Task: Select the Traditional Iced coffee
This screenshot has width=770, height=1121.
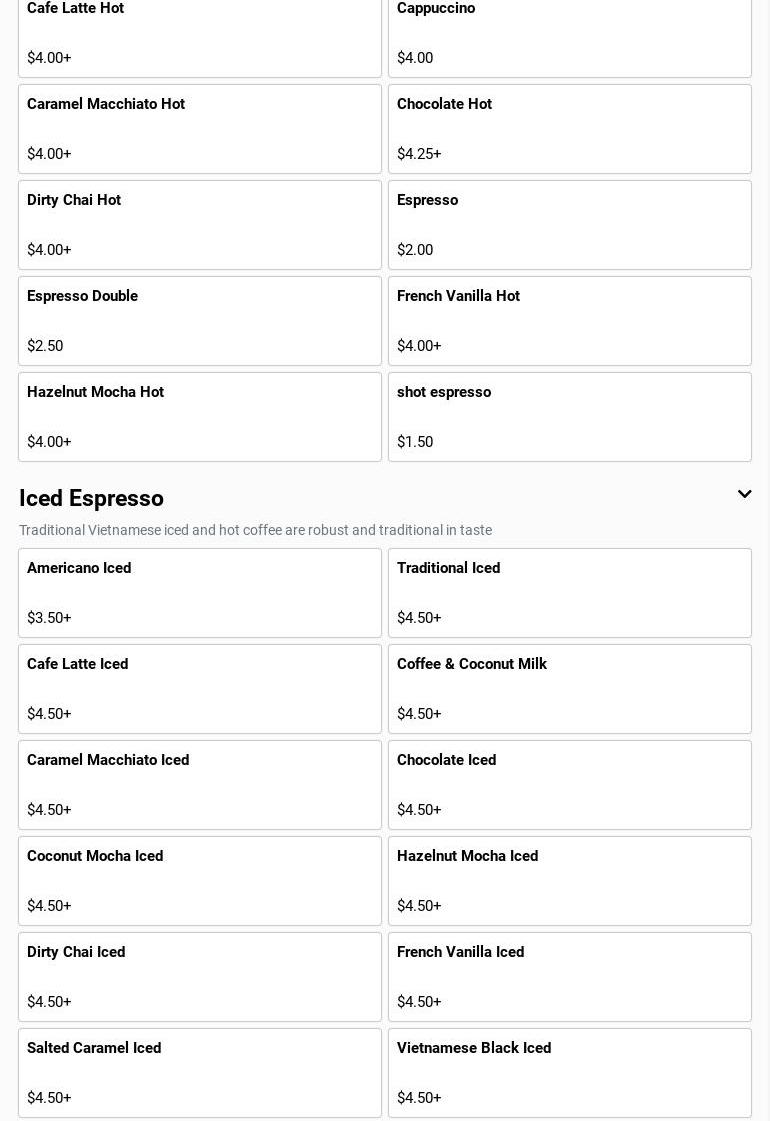Action: coord(569,593)
